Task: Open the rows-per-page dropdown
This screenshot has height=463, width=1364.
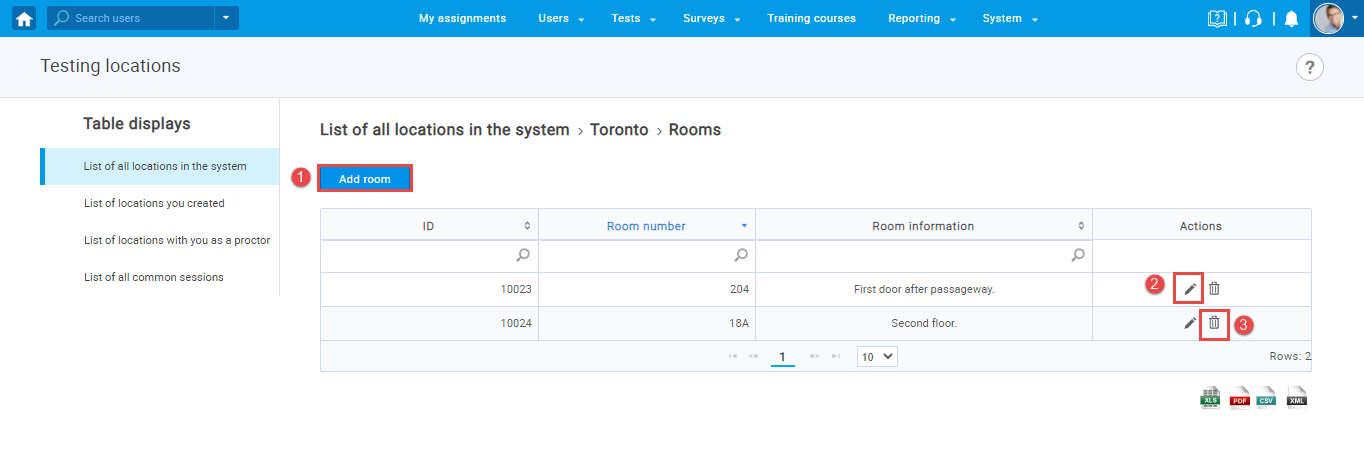Action: [877, 356]
